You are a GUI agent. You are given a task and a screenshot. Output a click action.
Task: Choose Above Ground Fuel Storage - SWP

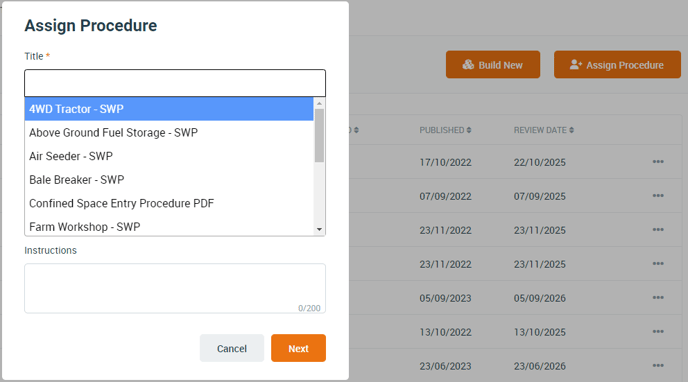(169, 132)
